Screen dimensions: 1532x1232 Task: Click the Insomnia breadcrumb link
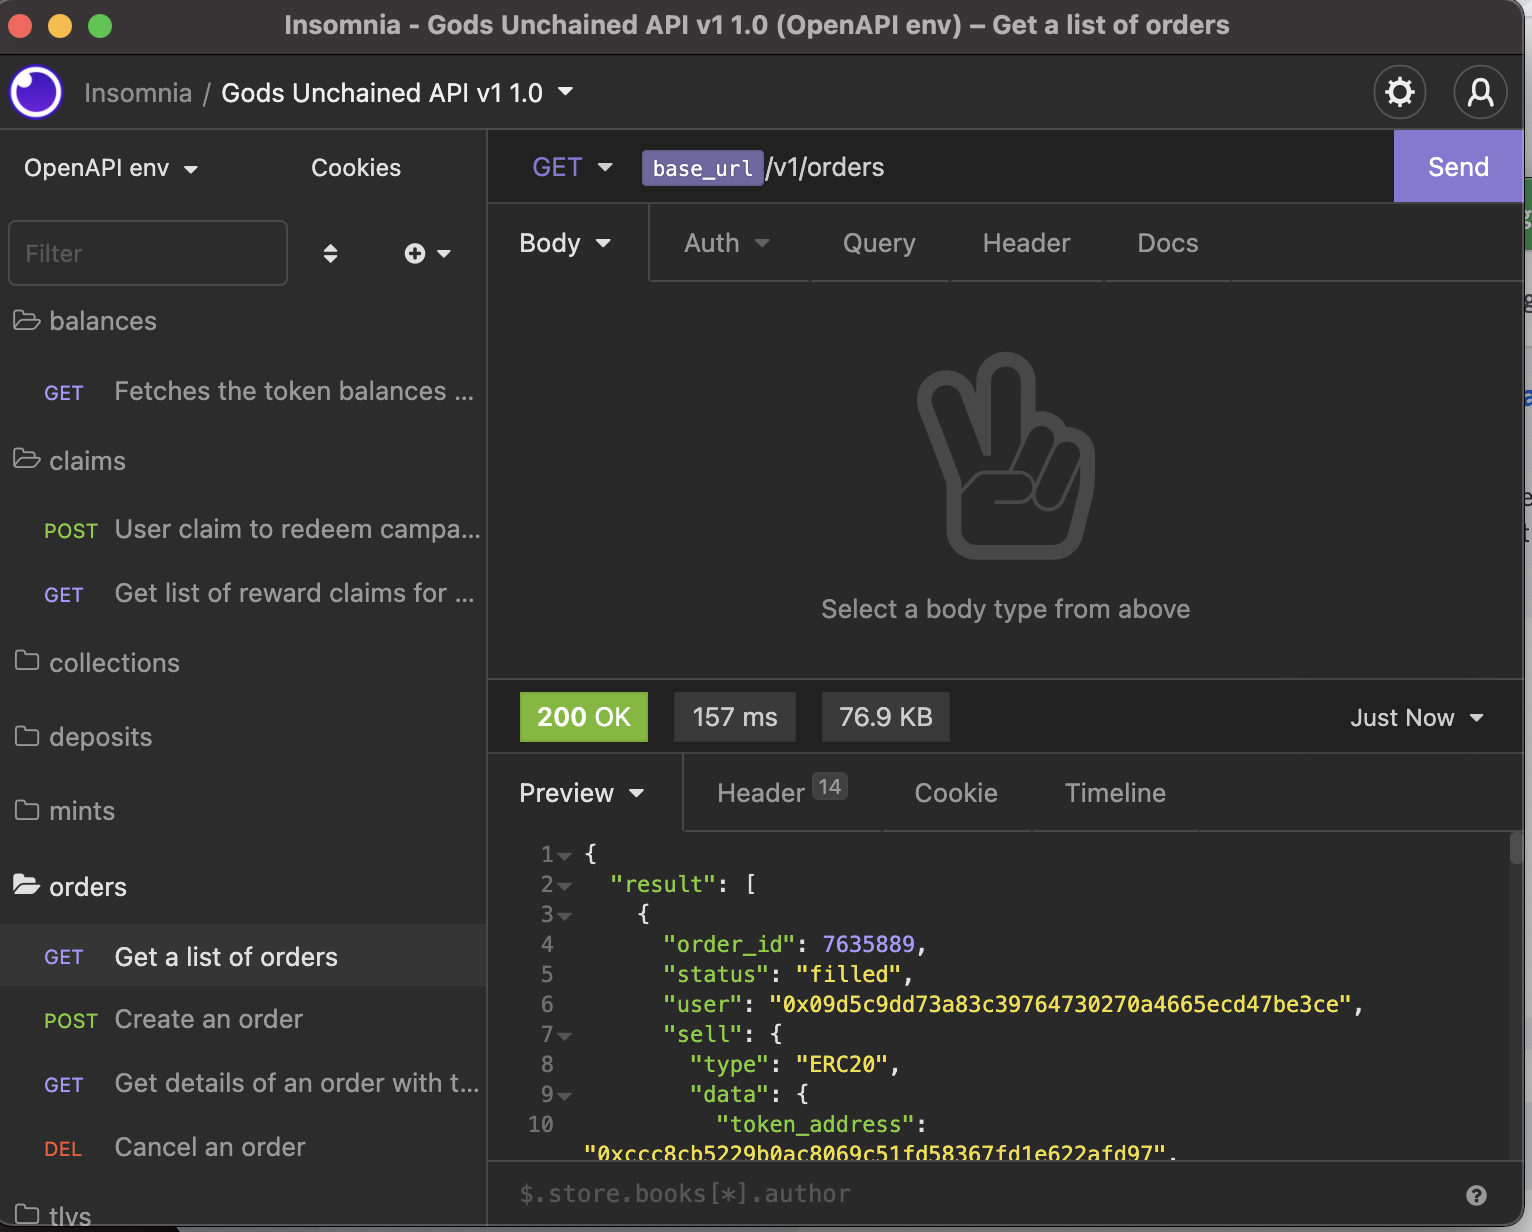click(x=138, y=93)
